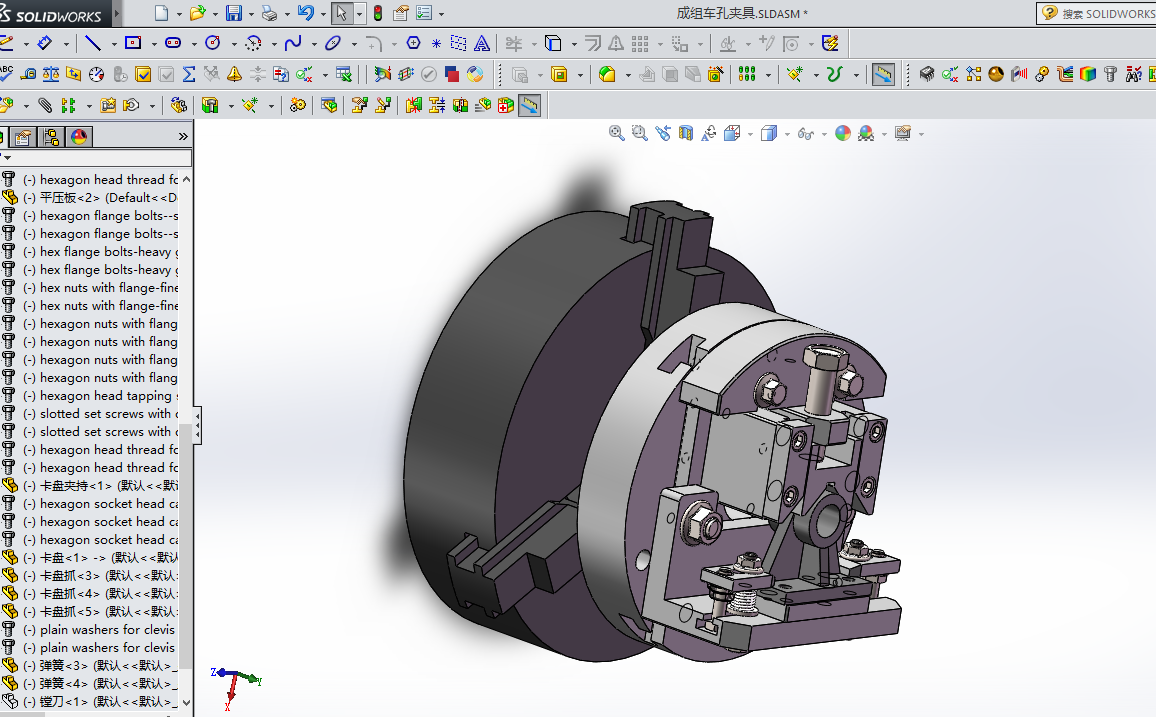Click the Edit Appearance color ball icon
This screenshot has height=717, width=1156.
point(843,133)
